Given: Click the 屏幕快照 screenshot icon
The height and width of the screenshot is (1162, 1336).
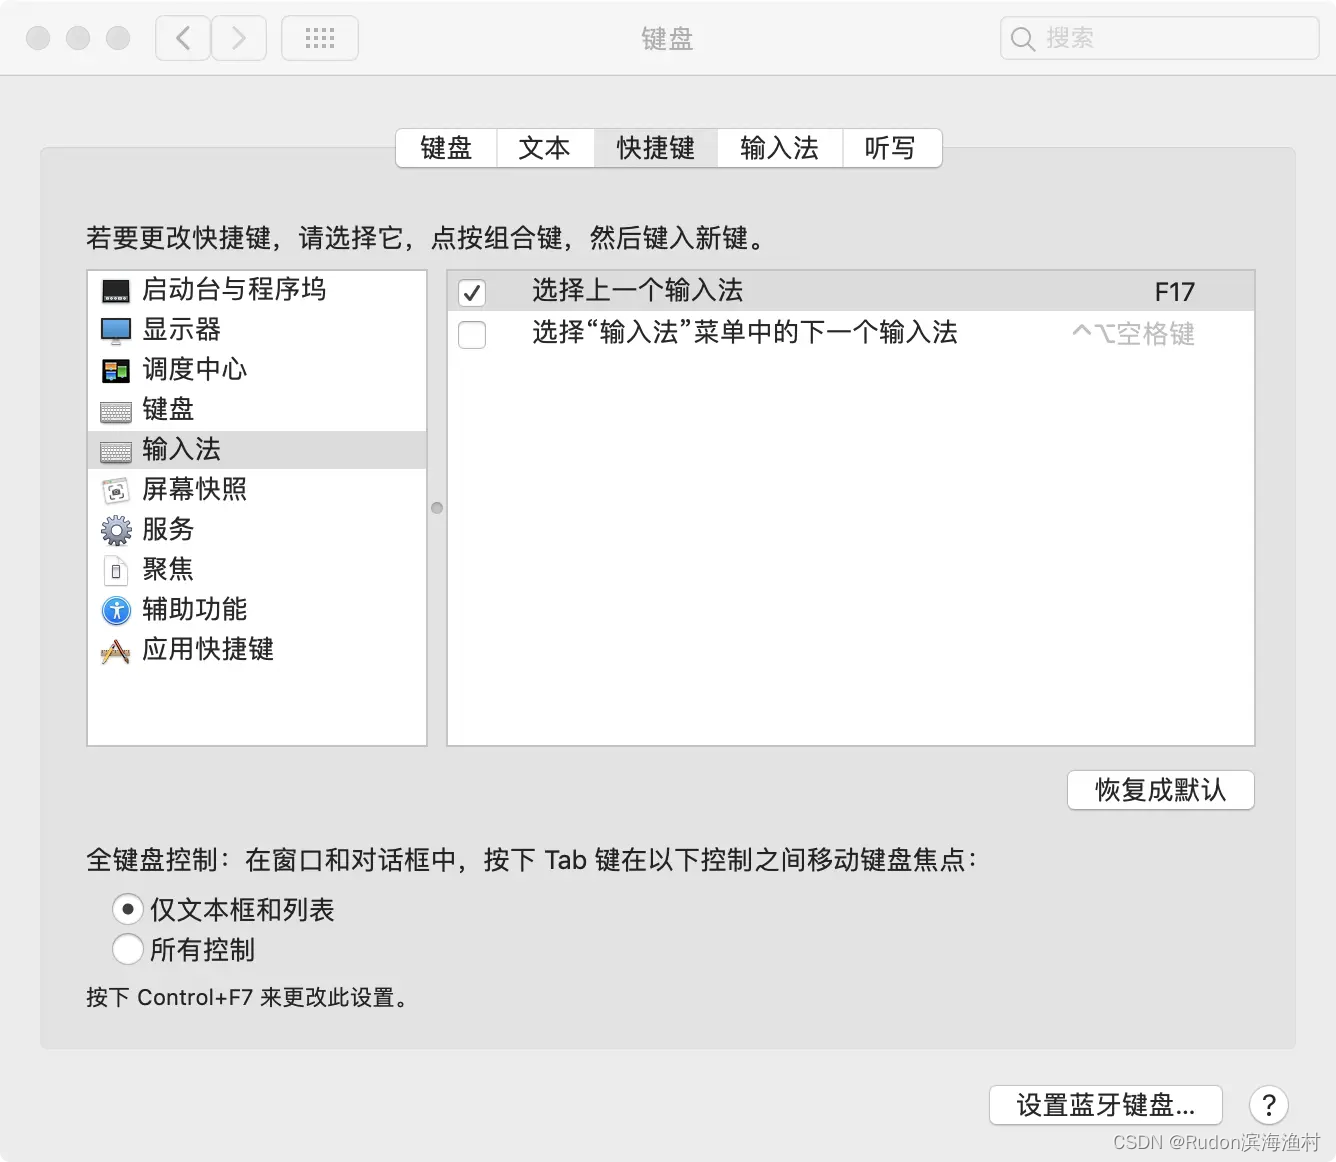Looking at the screenshot, I should click(x=116, y=491).
